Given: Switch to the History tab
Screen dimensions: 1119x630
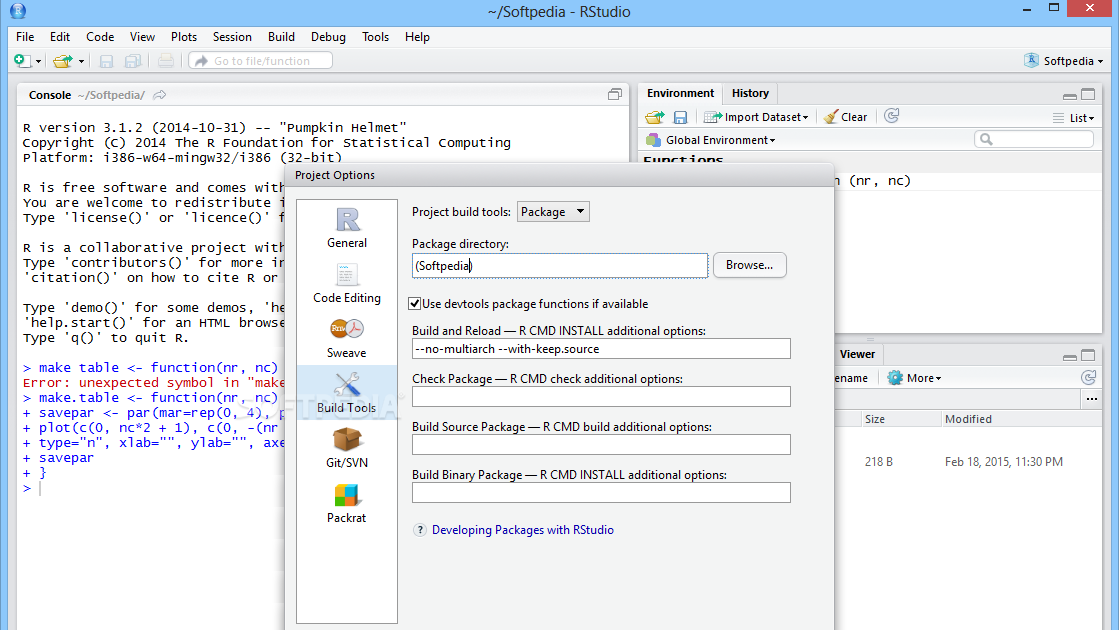Looking at the screenshot, I should coord(750,93).
